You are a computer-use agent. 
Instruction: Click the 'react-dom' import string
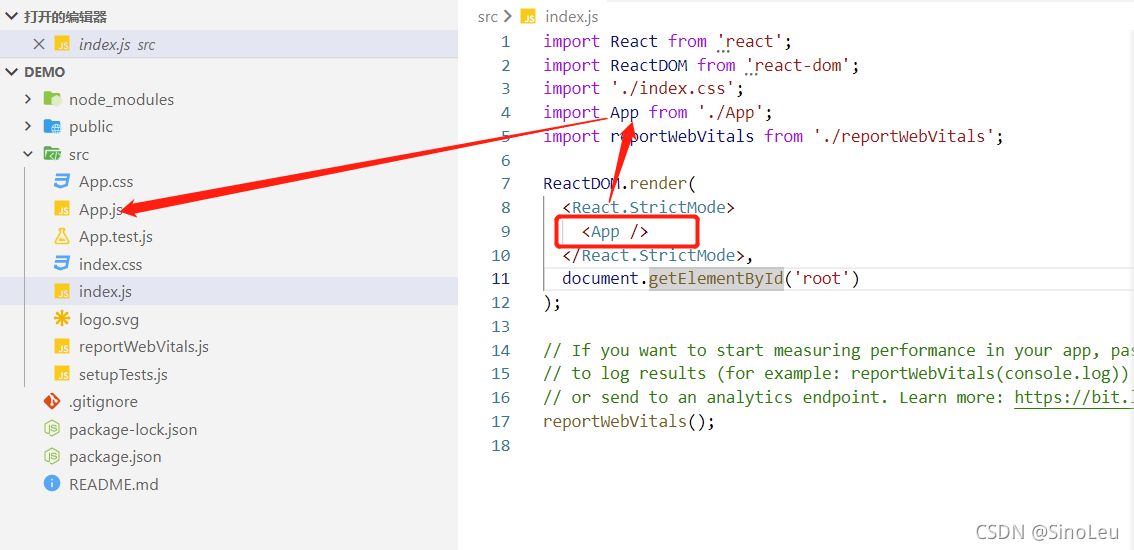pos(798,65)
